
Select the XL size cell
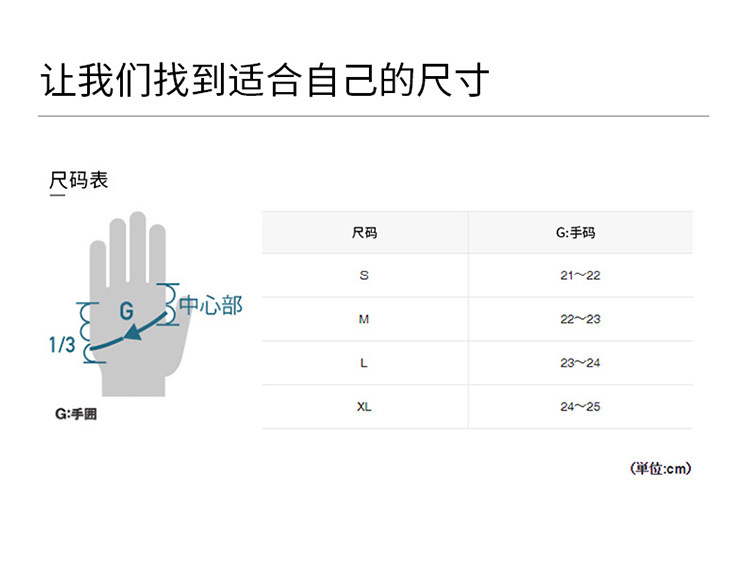pos(364,407)
